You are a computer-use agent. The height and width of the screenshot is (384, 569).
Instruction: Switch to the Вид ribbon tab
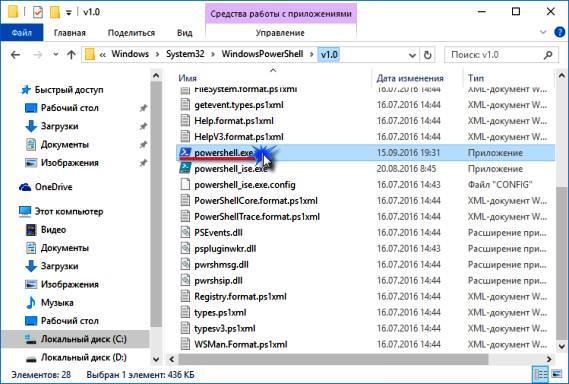(185, 33)
